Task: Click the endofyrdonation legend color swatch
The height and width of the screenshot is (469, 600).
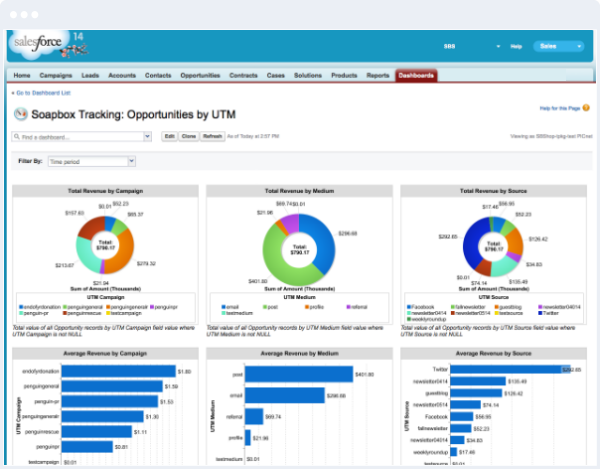Action: tap(21, 307)
